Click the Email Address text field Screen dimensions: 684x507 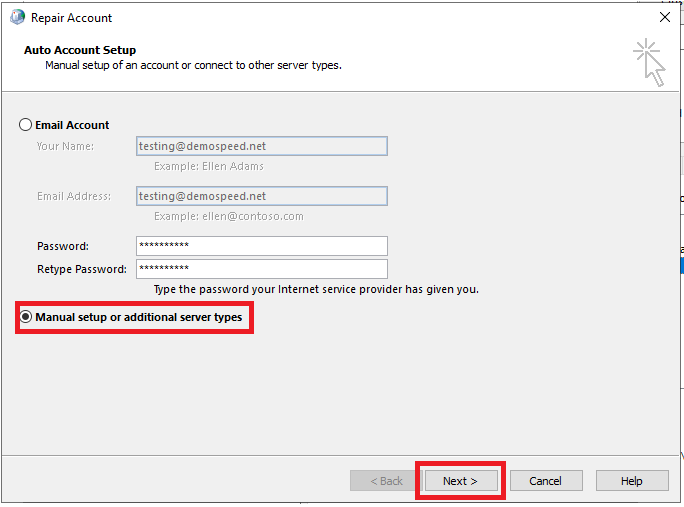pyautogui.click(x=261, y=196)
